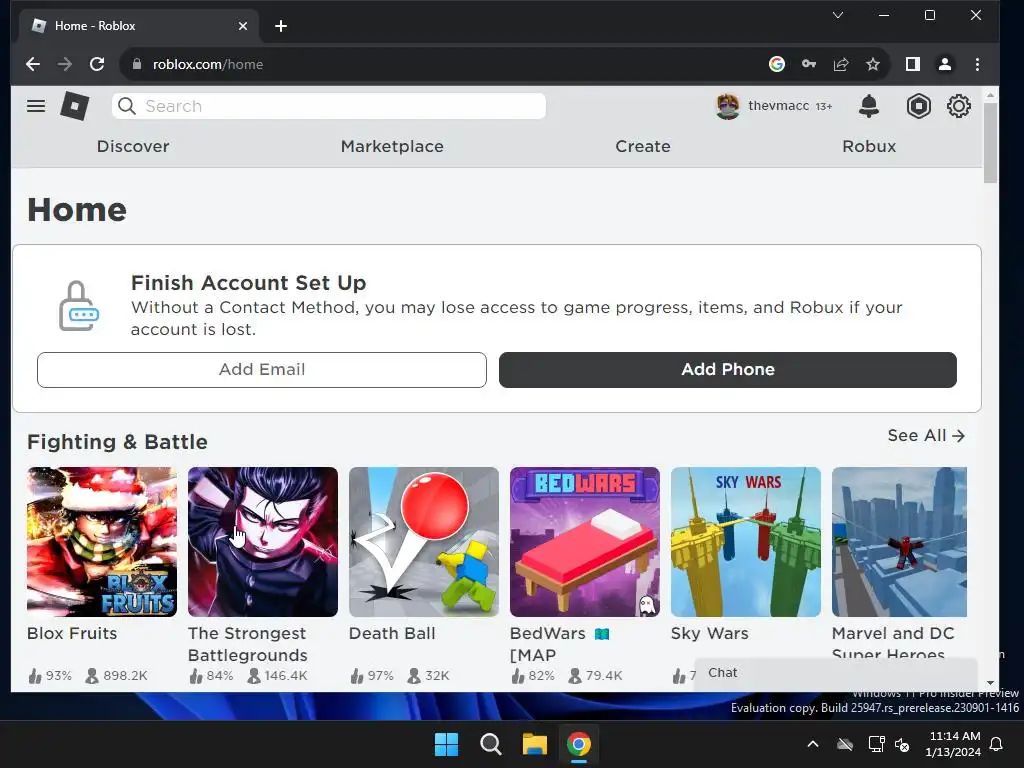Open the Chat panel
Screen dimensions: 1024x768
pyautogui.click(x=835, y=673)
